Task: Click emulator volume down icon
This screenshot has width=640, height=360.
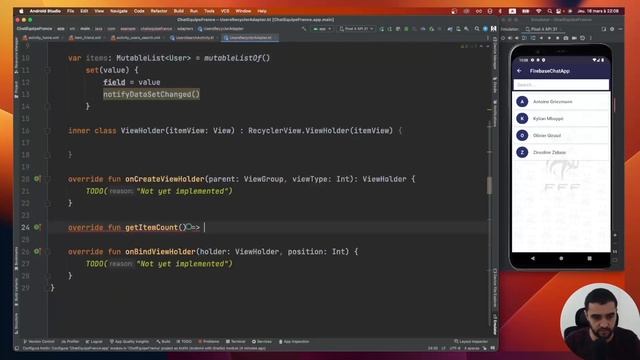Action: coord(517,38)
